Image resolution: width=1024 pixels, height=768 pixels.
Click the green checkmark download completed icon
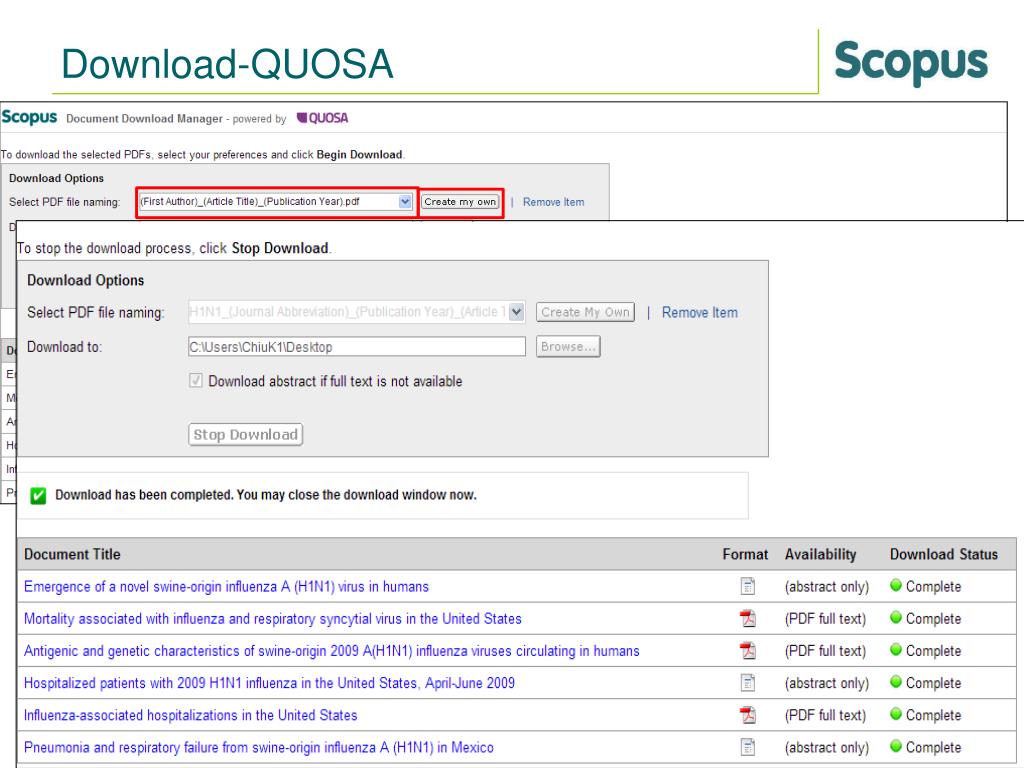(x=39, y=496)
